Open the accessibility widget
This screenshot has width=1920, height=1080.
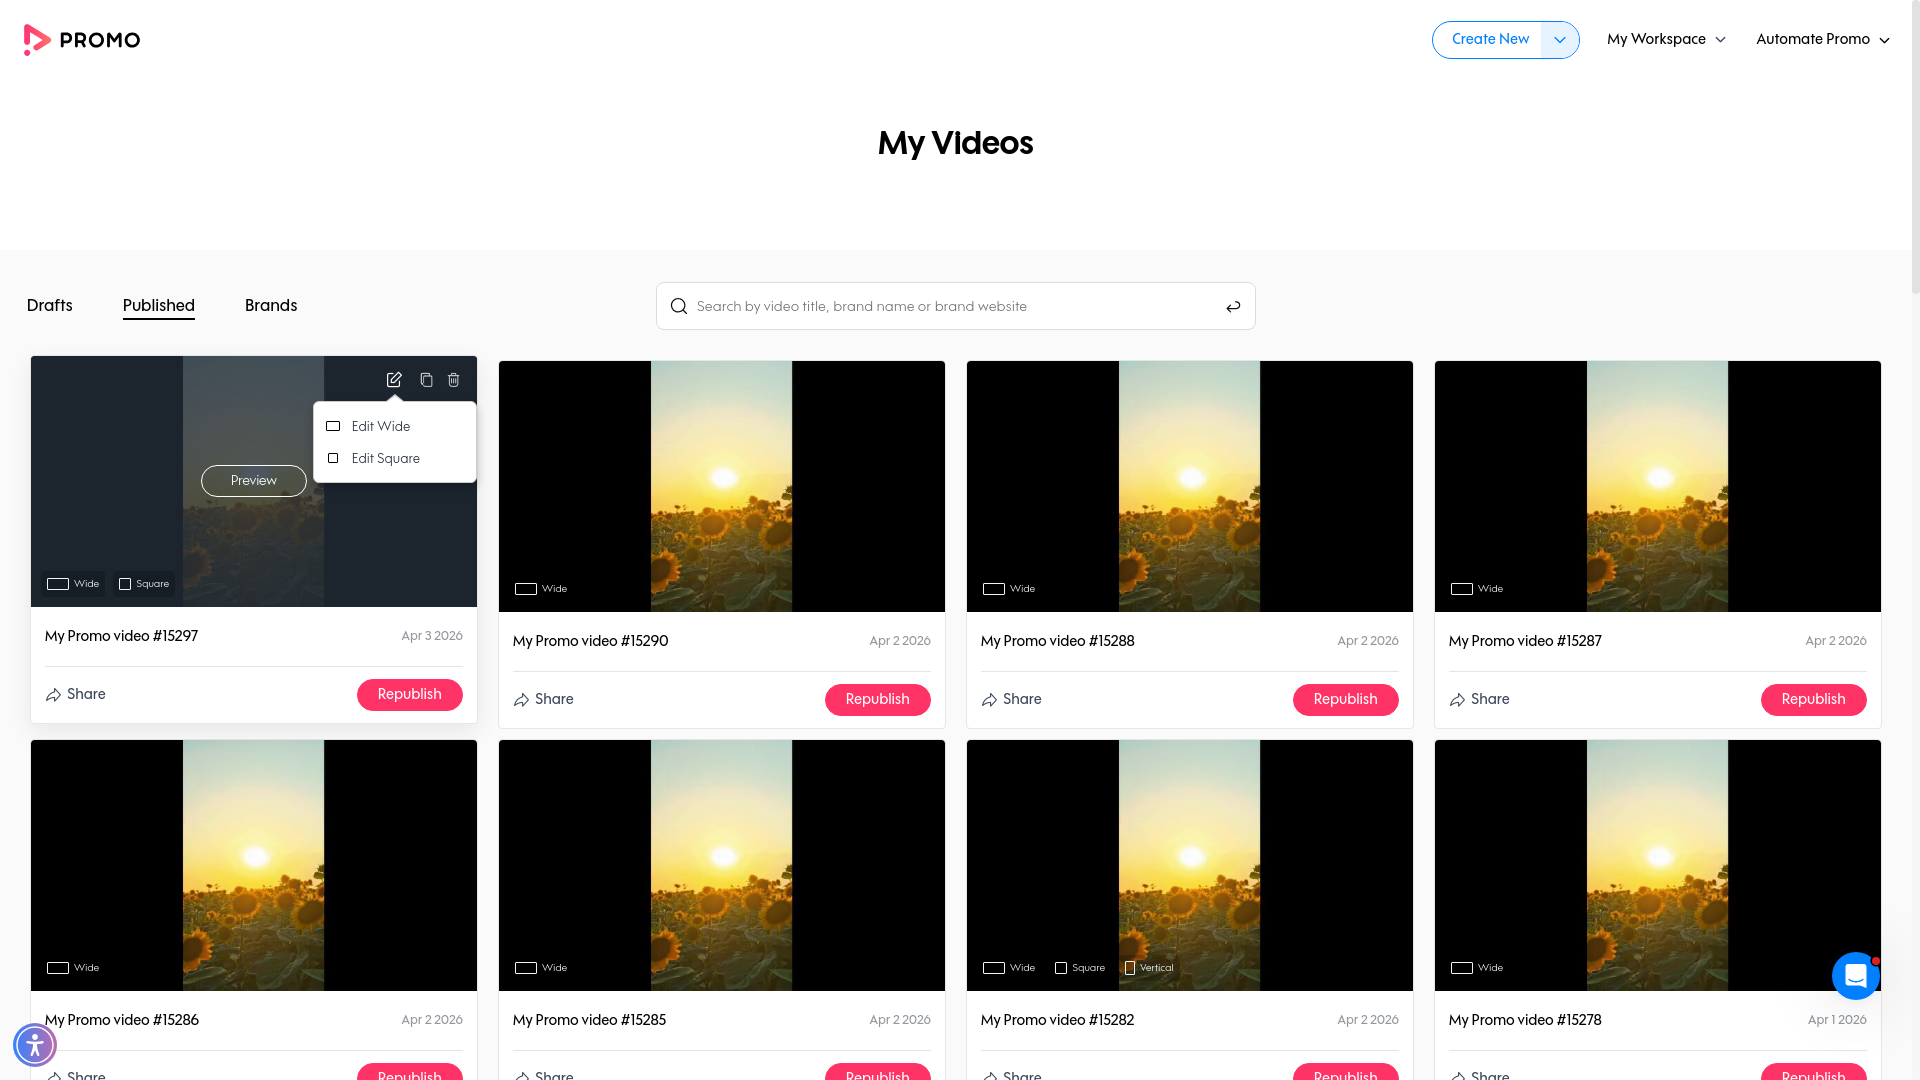[x=35, y=1045]
